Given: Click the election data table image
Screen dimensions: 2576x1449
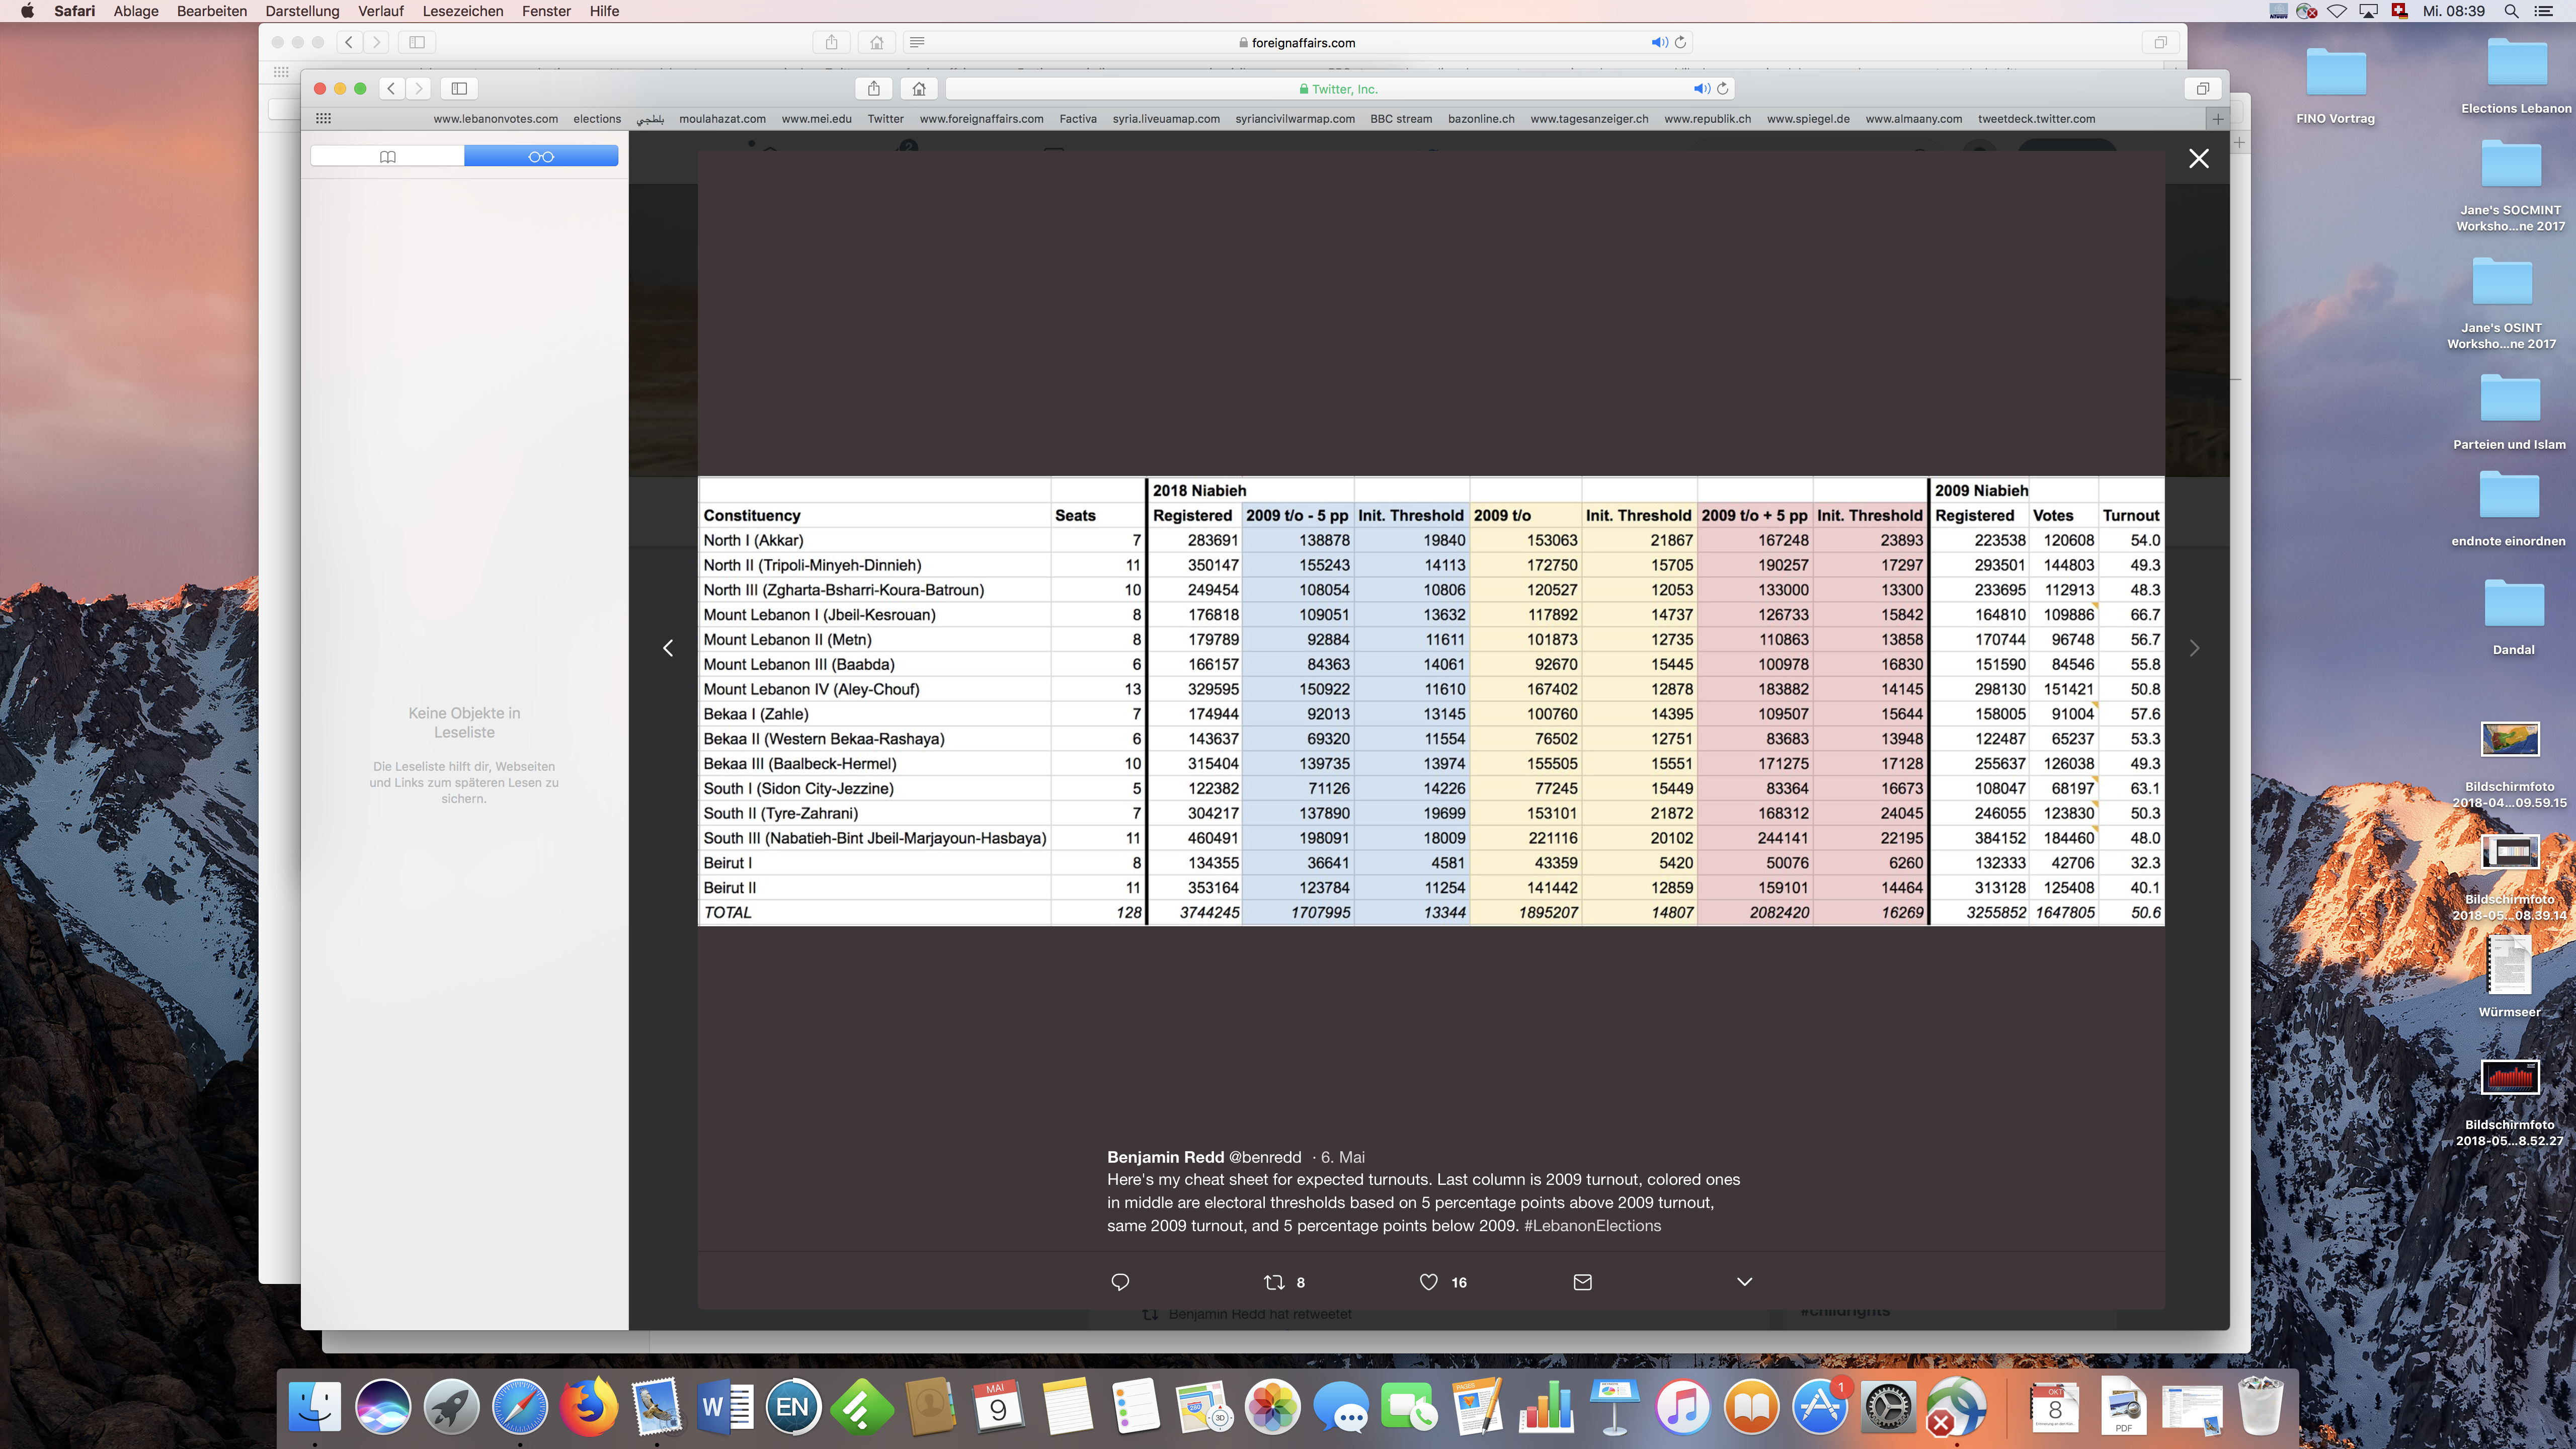Looking at the screenshot, I should pyautogui.click(x=1430, y=700).
